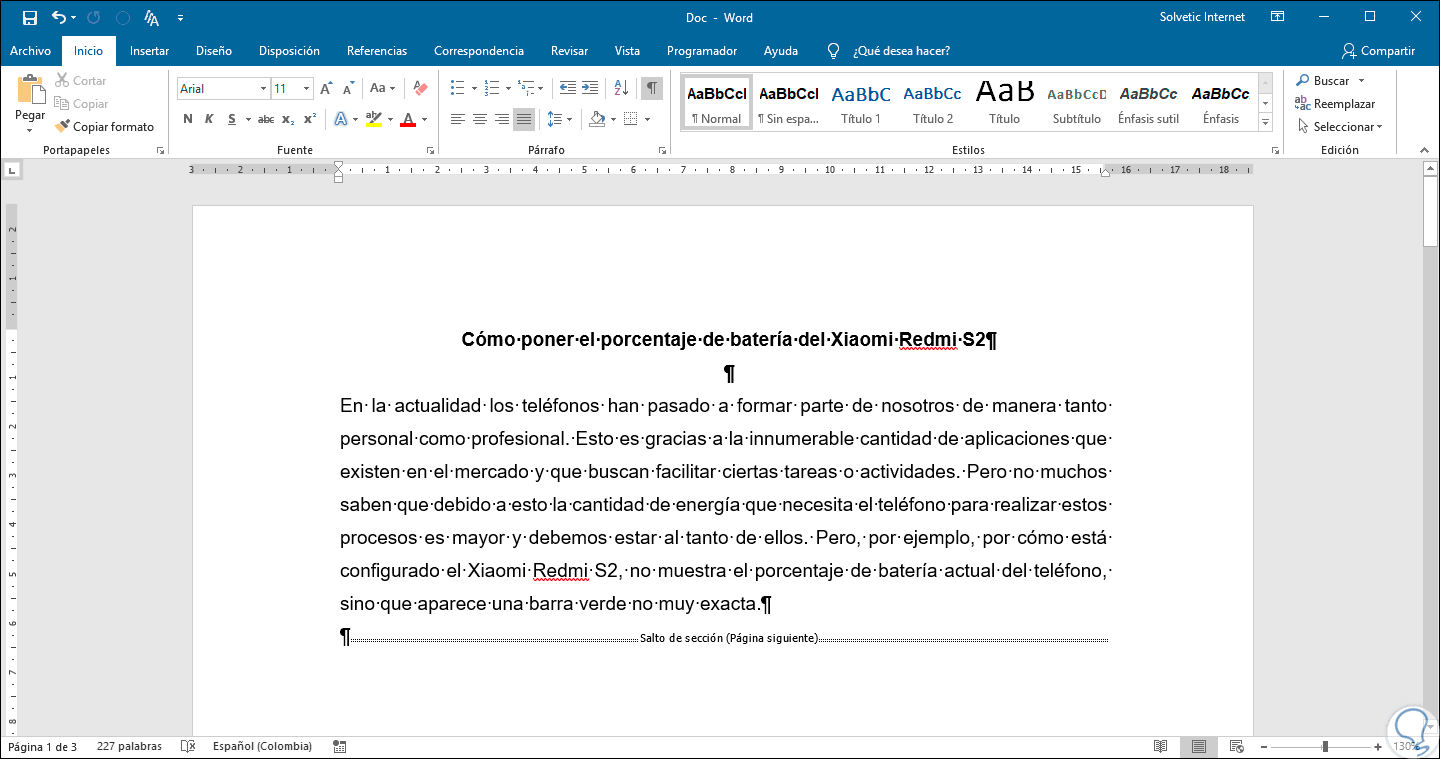Open the Referencias ribbon tab
The image size is (1440, 759).
pos(376,51)
